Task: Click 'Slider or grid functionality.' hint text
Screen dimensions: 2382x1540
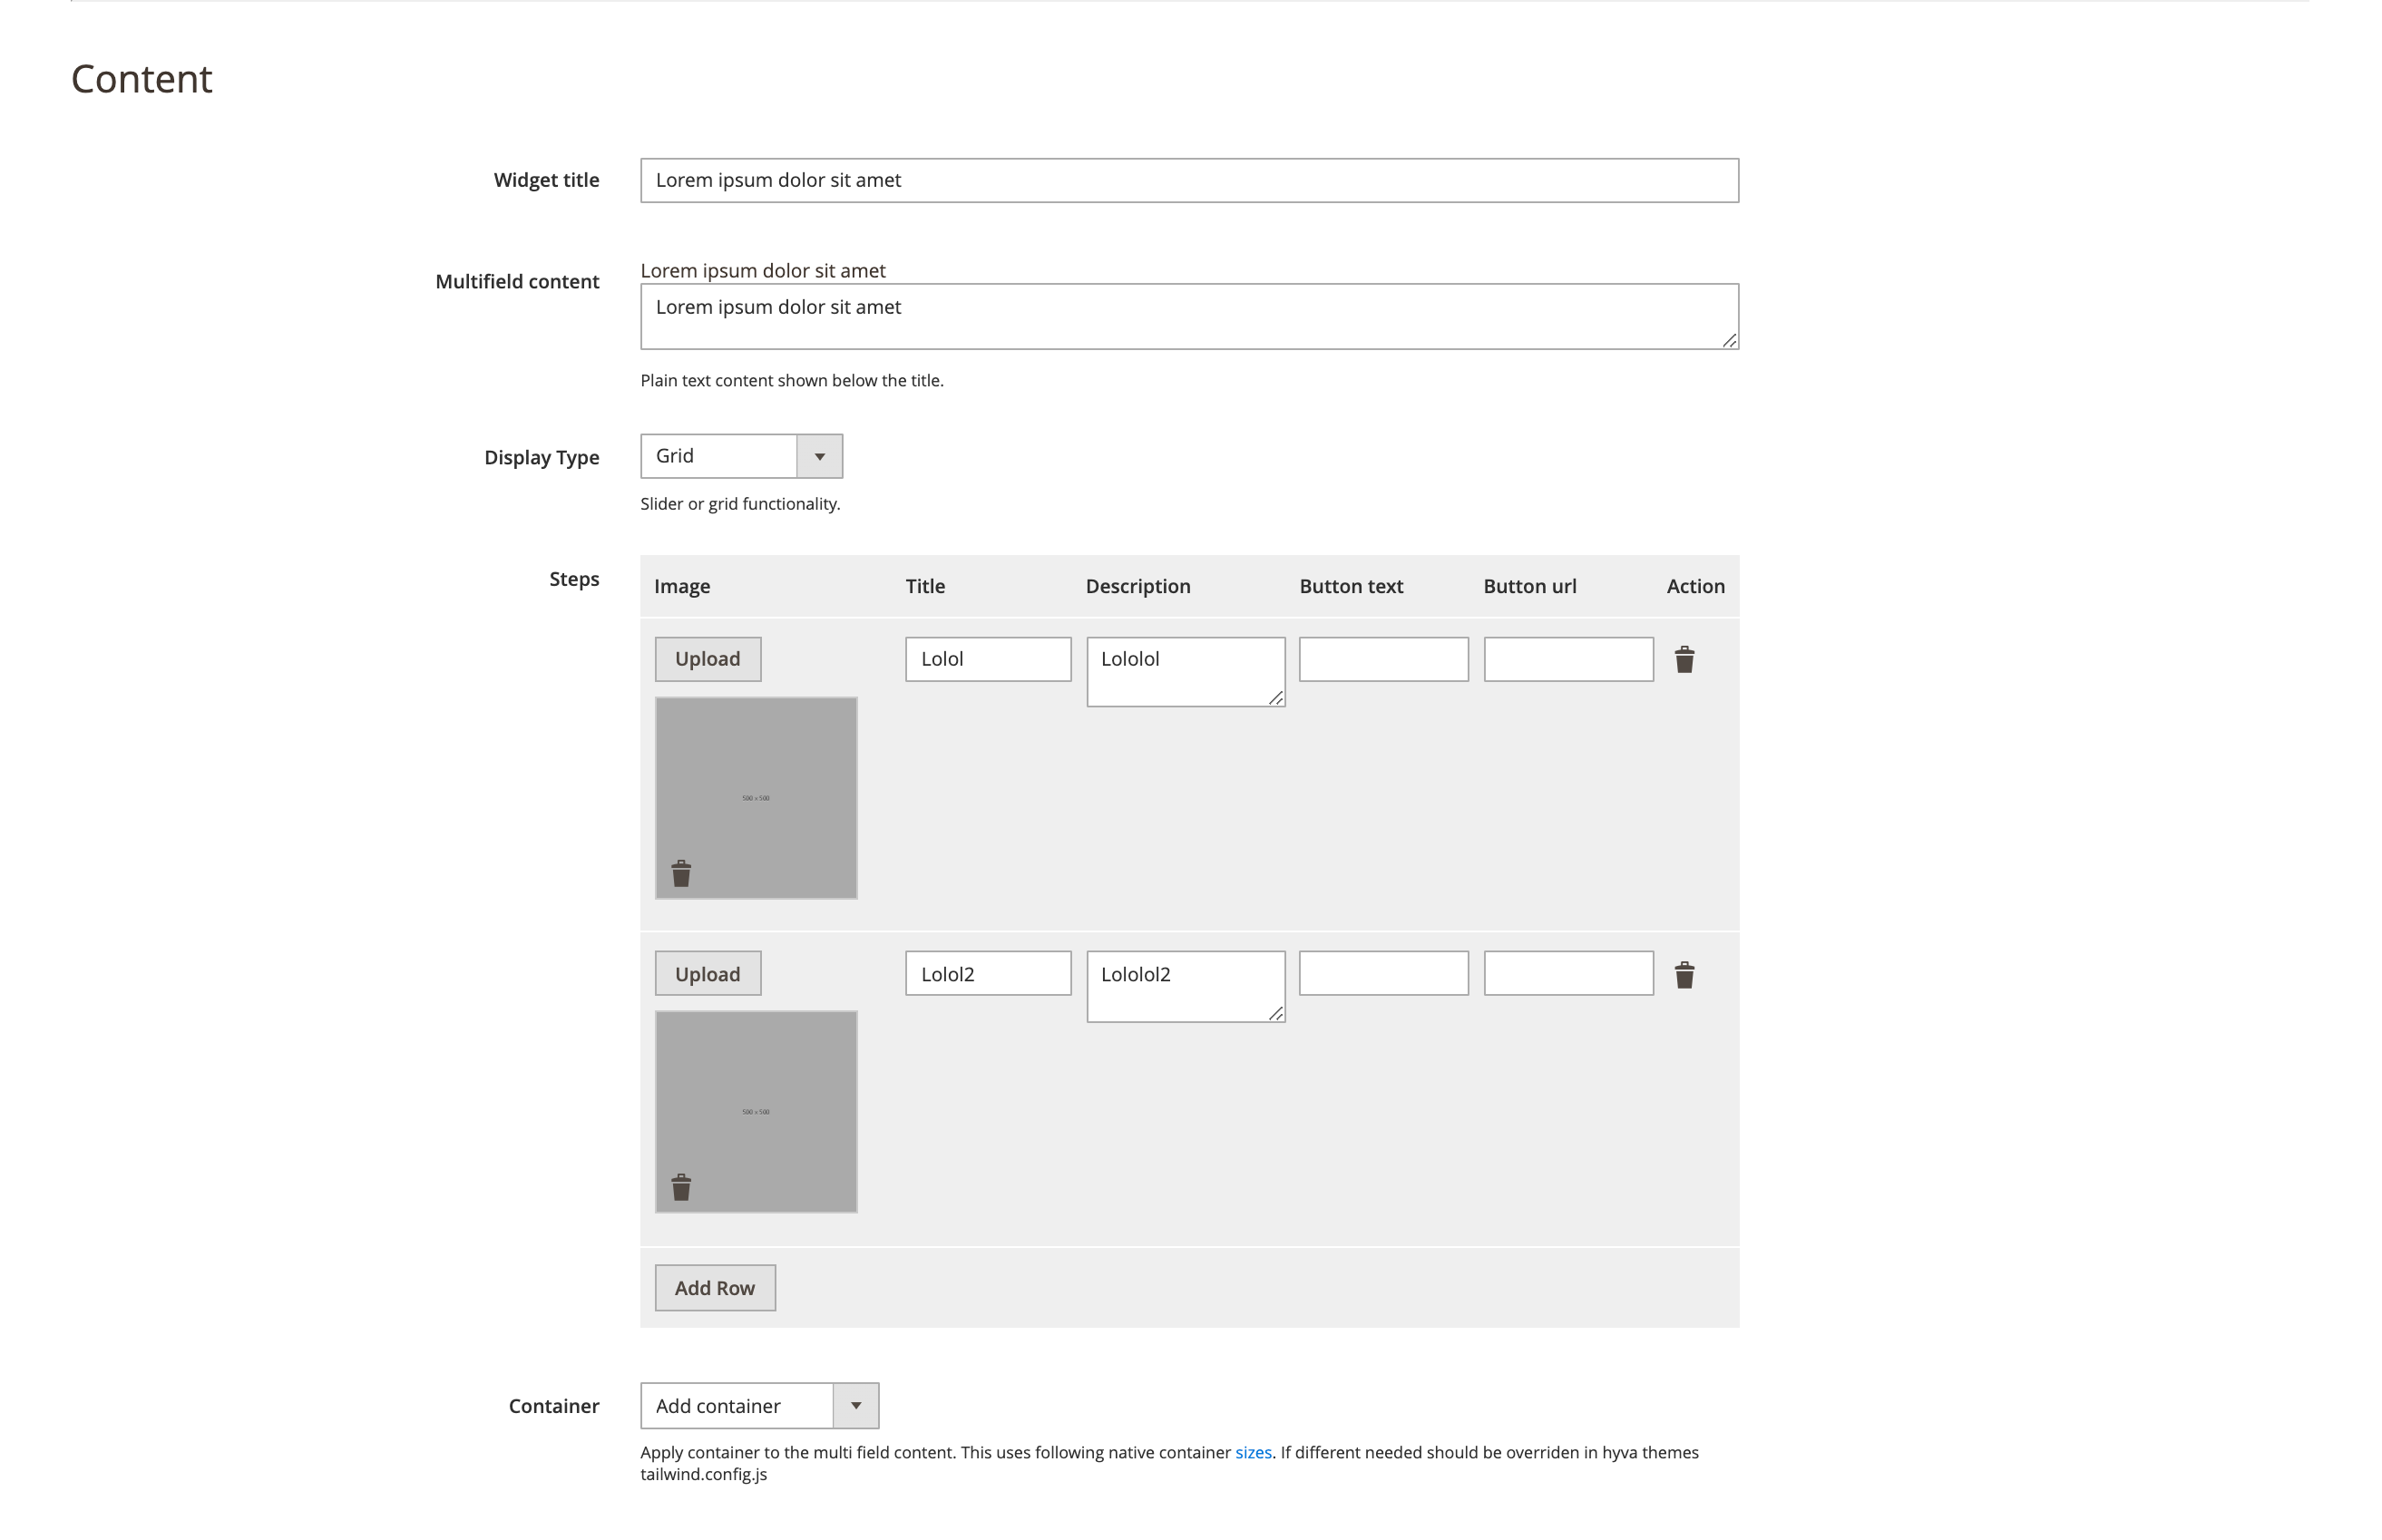Action: (x=740, y=504)
